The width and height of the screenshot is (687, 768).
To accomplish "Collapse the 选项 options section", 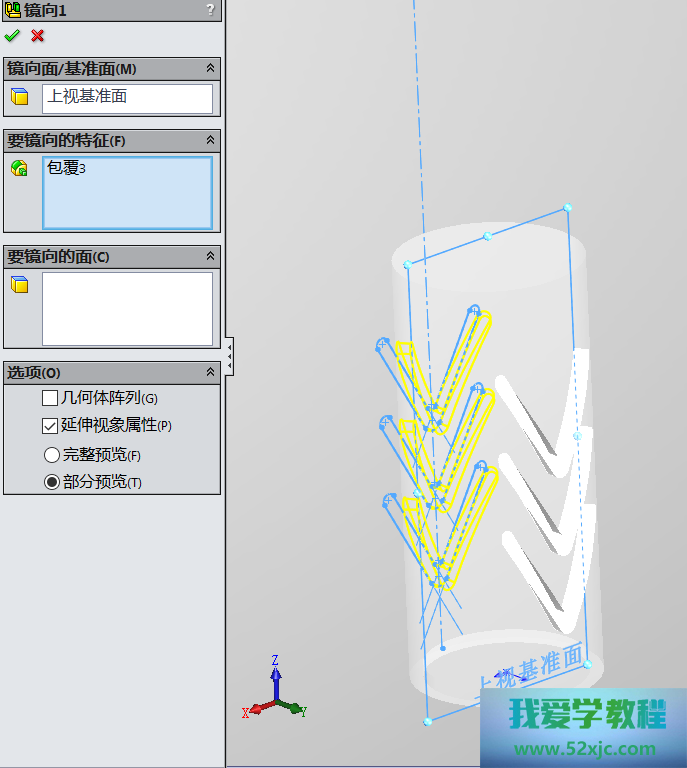I will click(x=210, y=372).
